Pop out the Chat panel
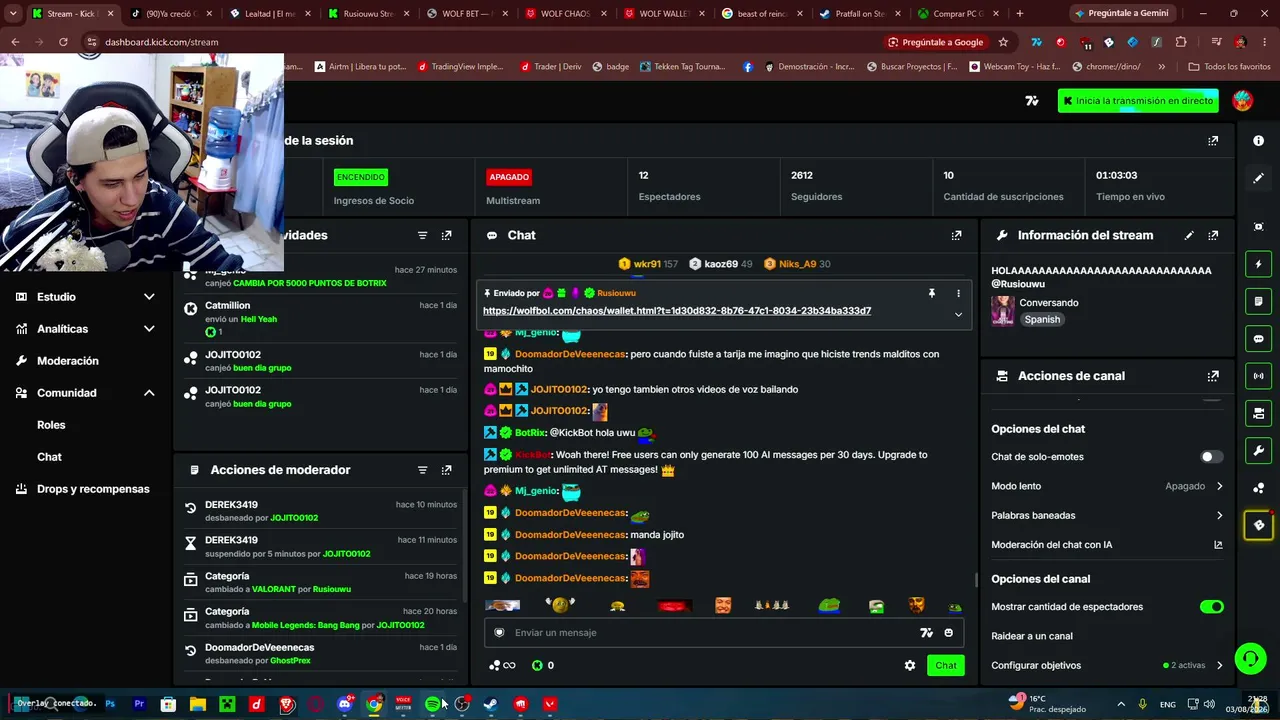 (x=956, y=235)
